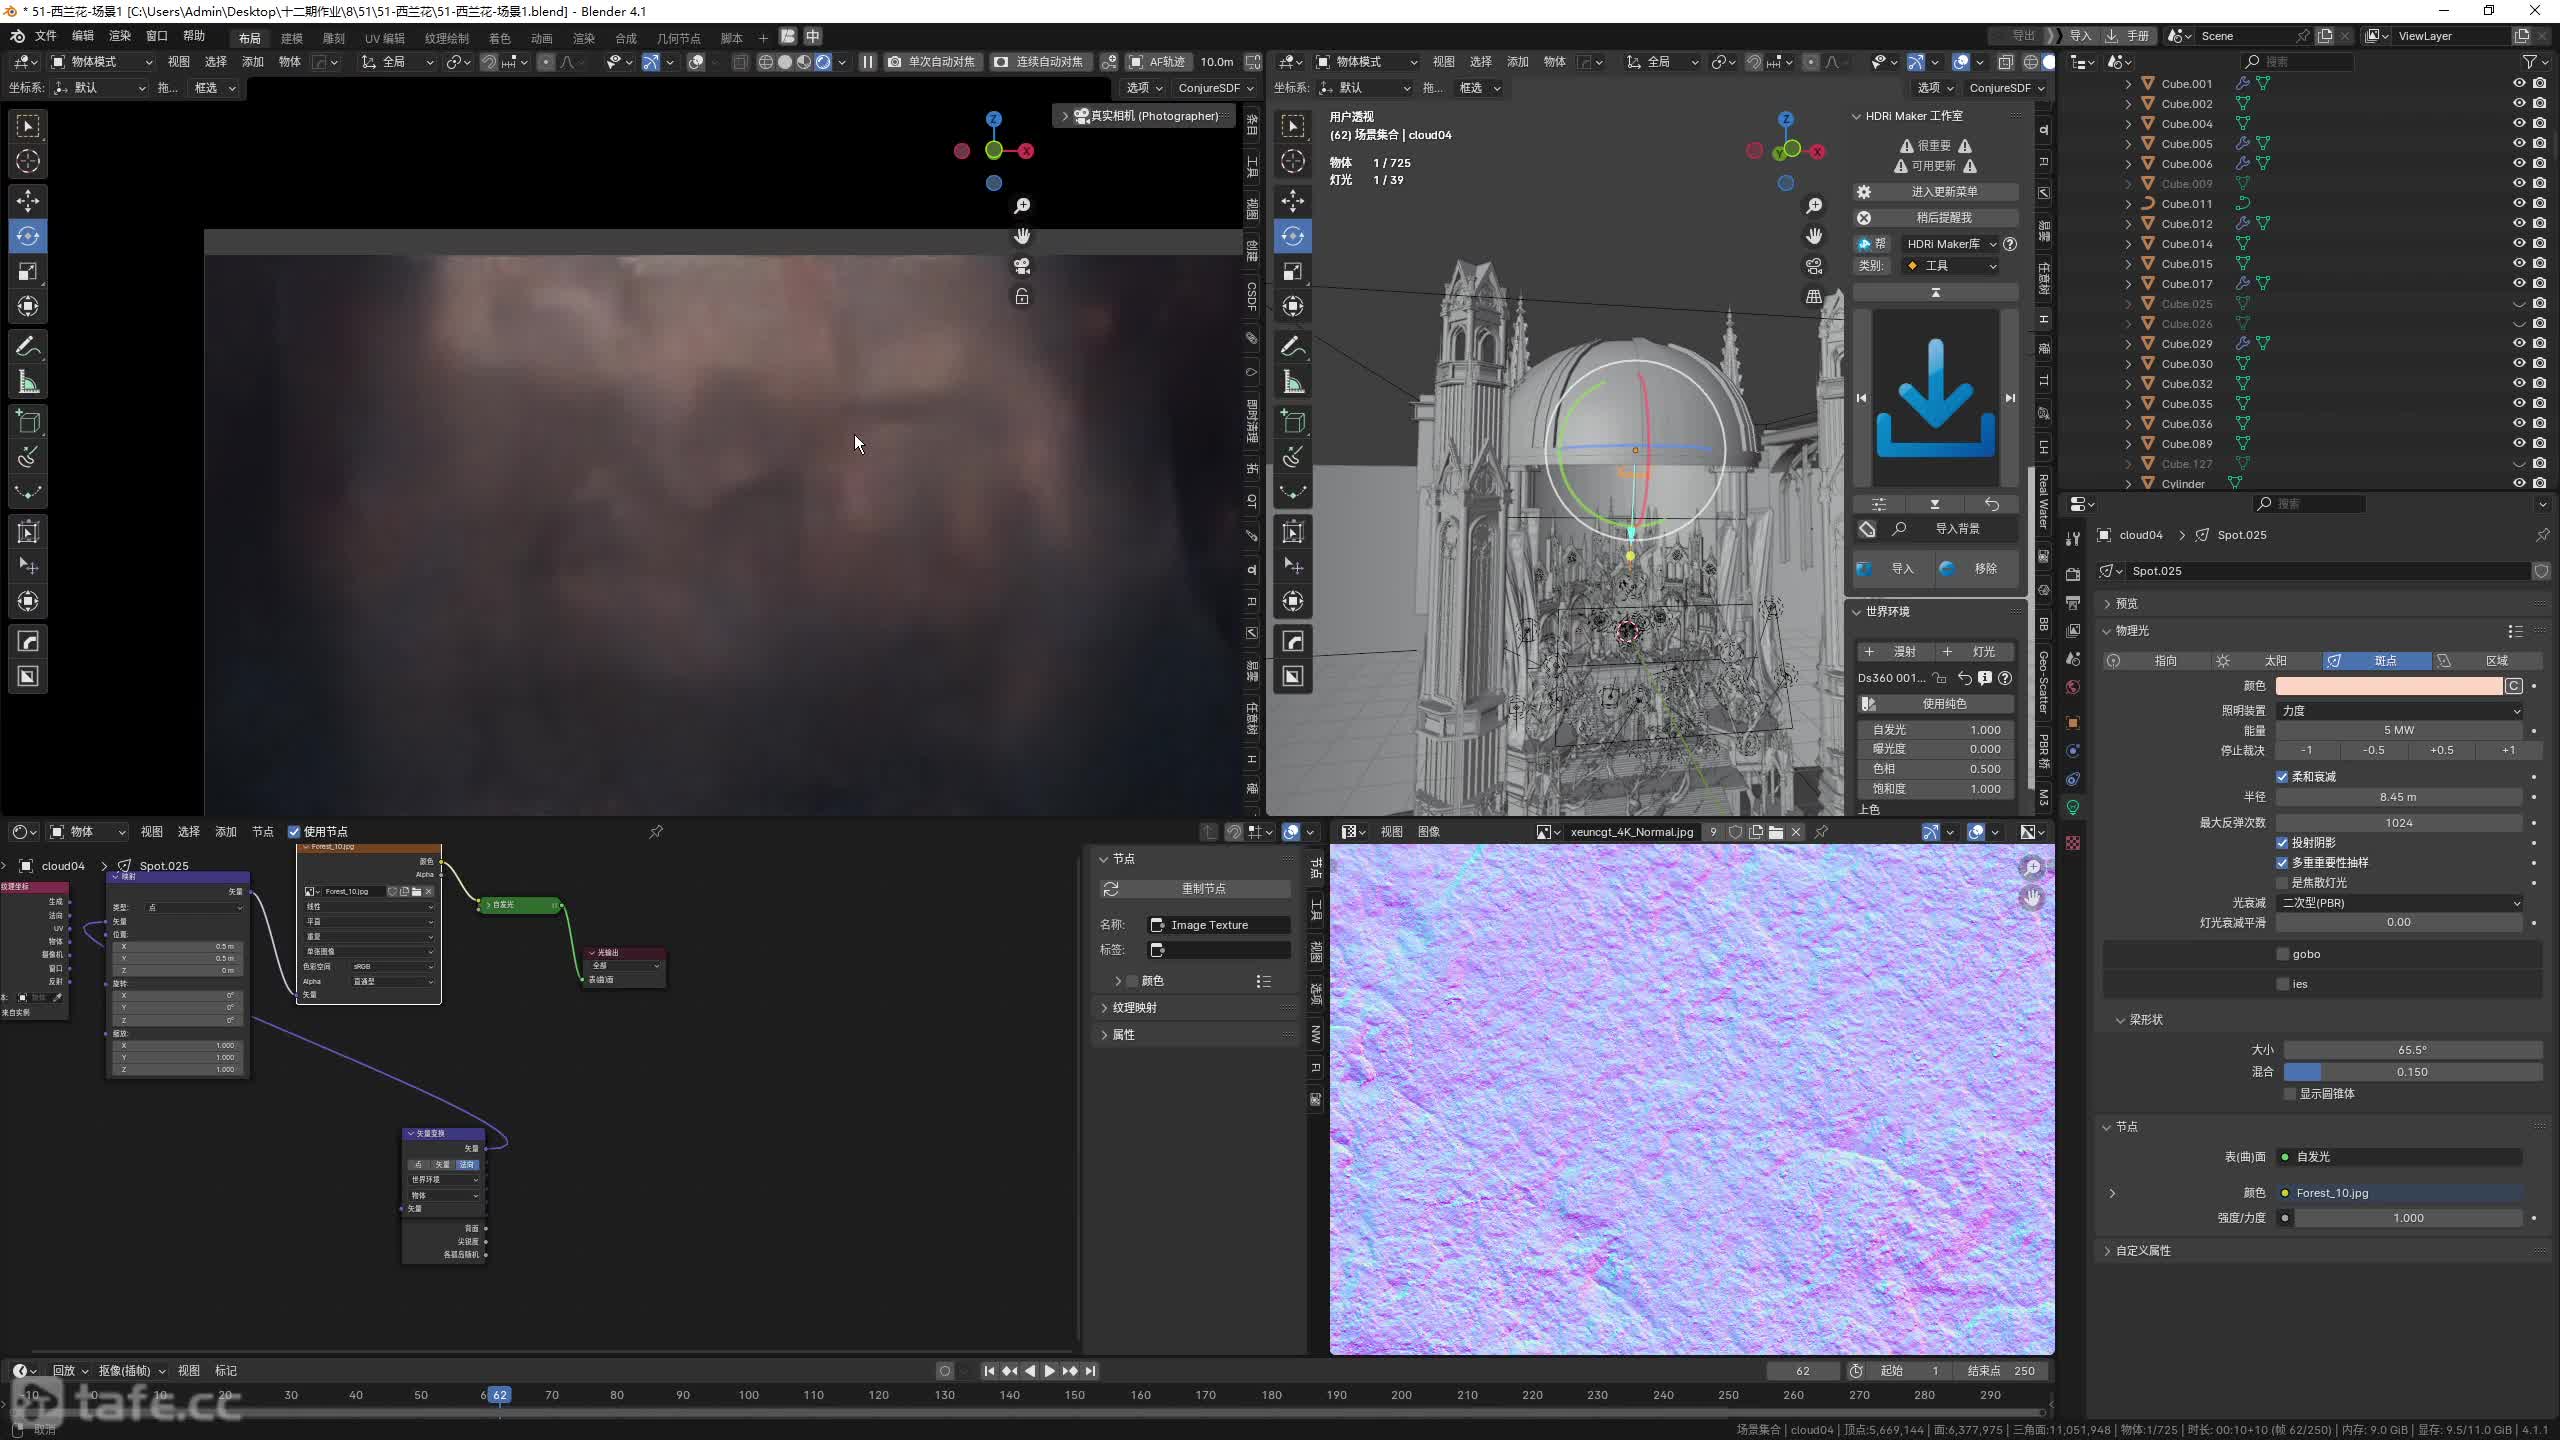Open the 光衰减 二次型(PBR) dropdown
The height and width of the screenshot is (1440, 2560).
2400,903
